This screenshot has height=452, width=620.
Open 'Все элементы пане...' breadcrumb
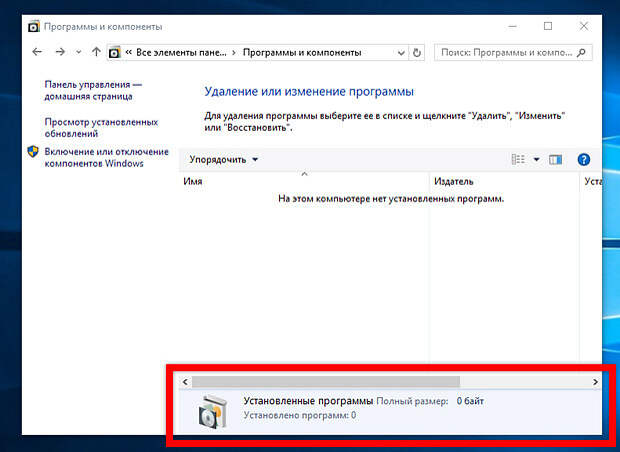point(181,53)
